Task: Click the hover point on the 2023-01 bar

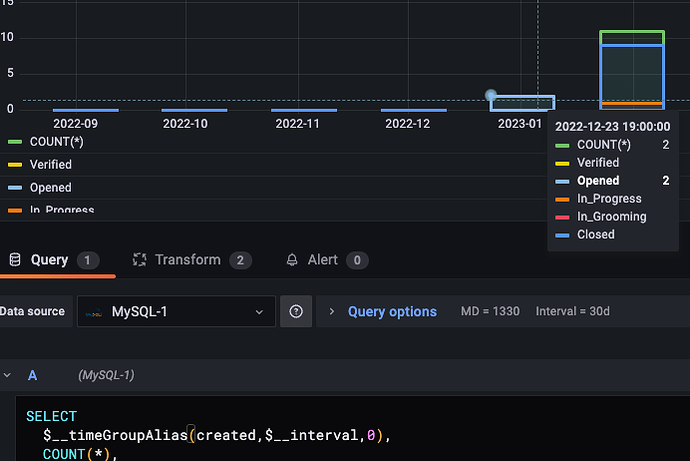Action: [491, 95]
